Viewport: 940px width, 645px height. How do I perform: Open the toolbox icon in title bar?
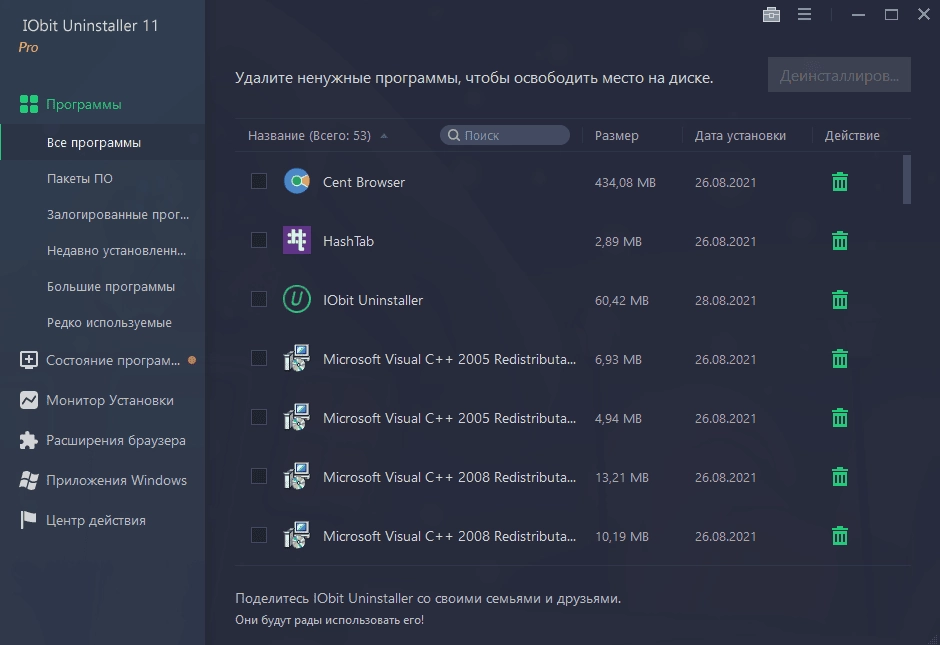click(x=771, y=14)
